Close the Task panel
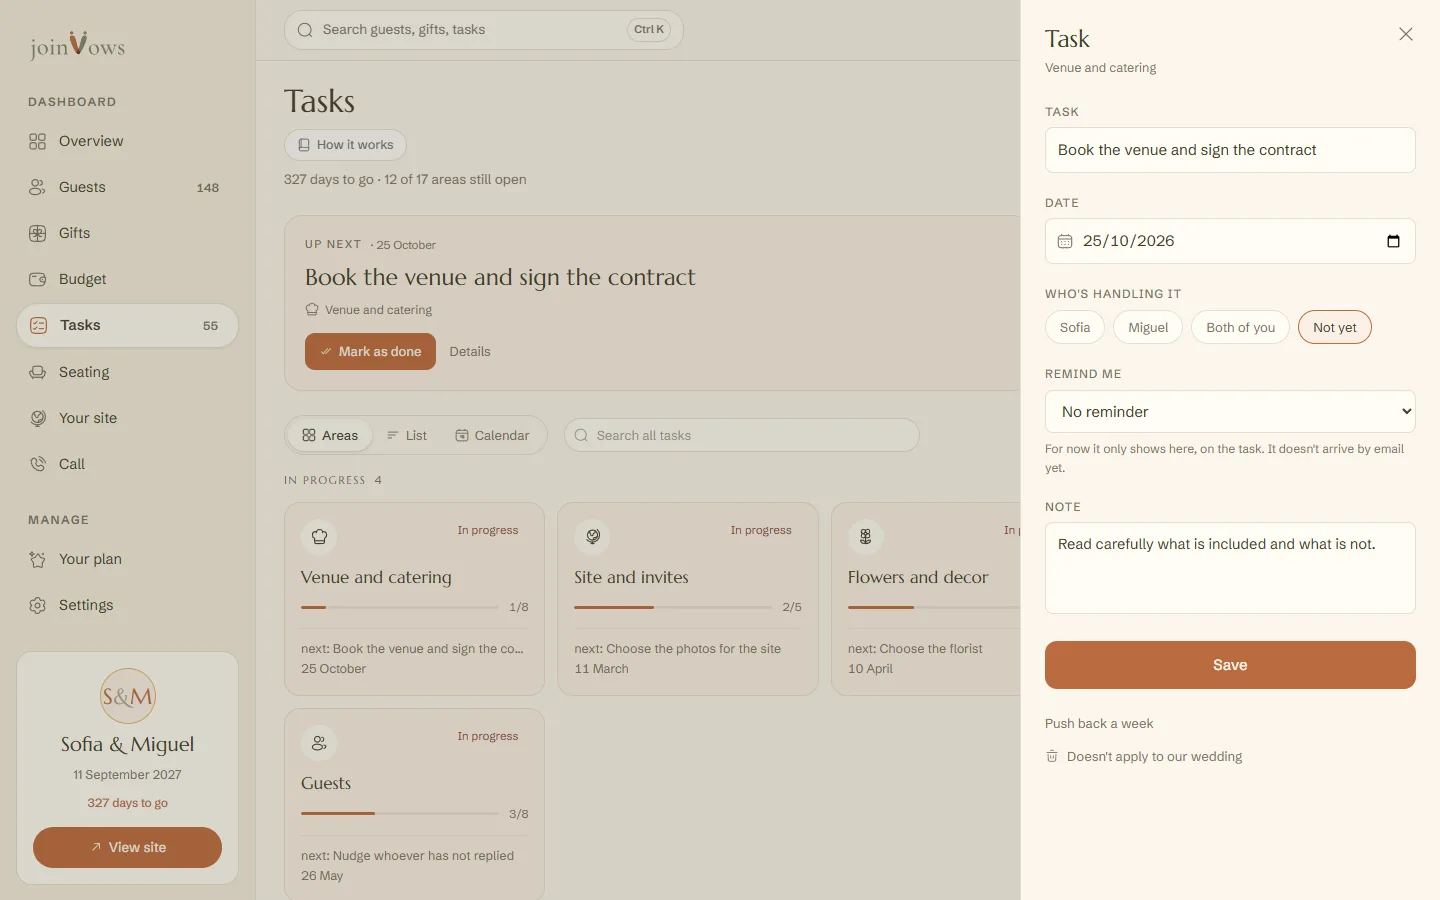 pos(1406,34)
